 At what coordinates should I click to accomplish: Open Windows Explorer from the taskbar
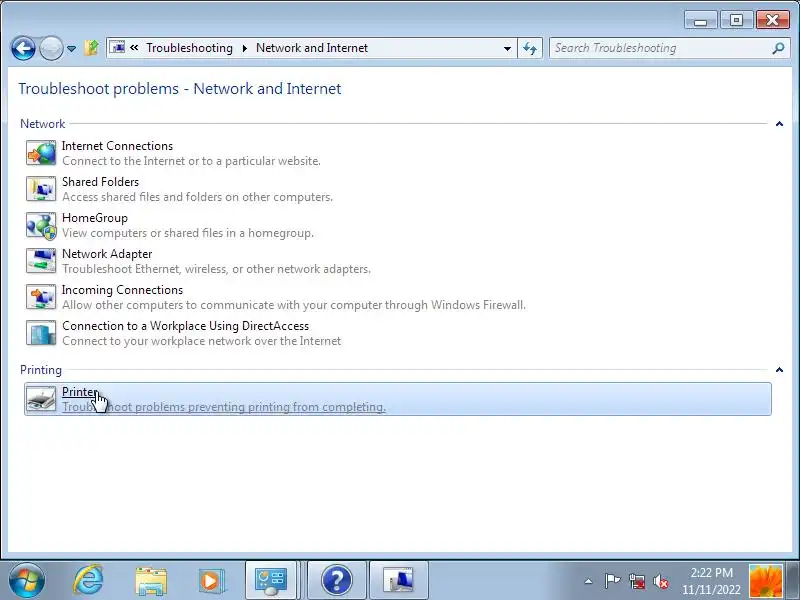[x=151, y=581]
